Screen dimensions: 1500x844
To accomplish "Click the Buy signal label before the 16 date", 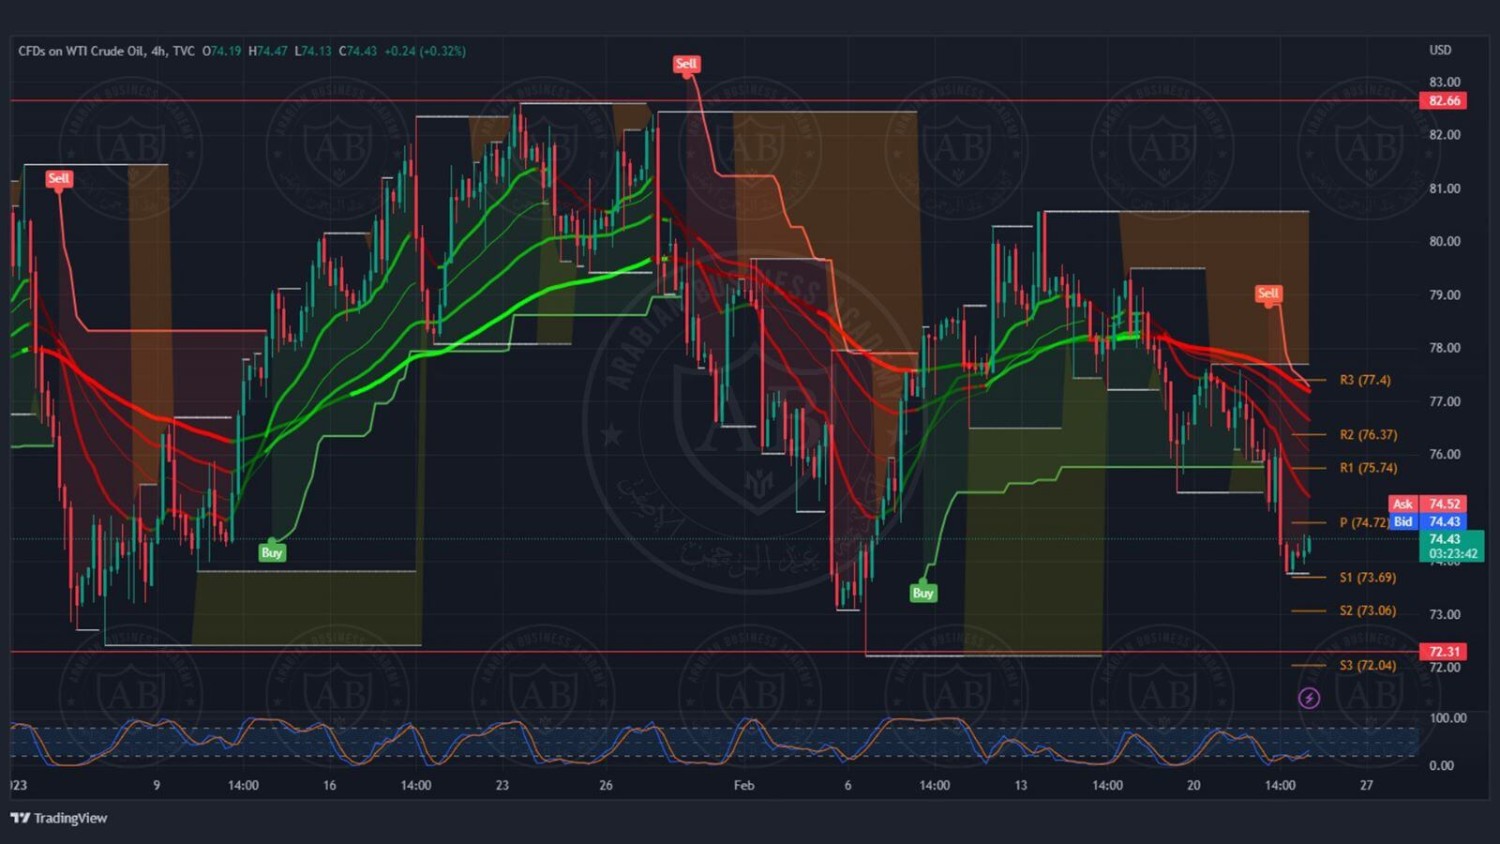I will point(272,552).
